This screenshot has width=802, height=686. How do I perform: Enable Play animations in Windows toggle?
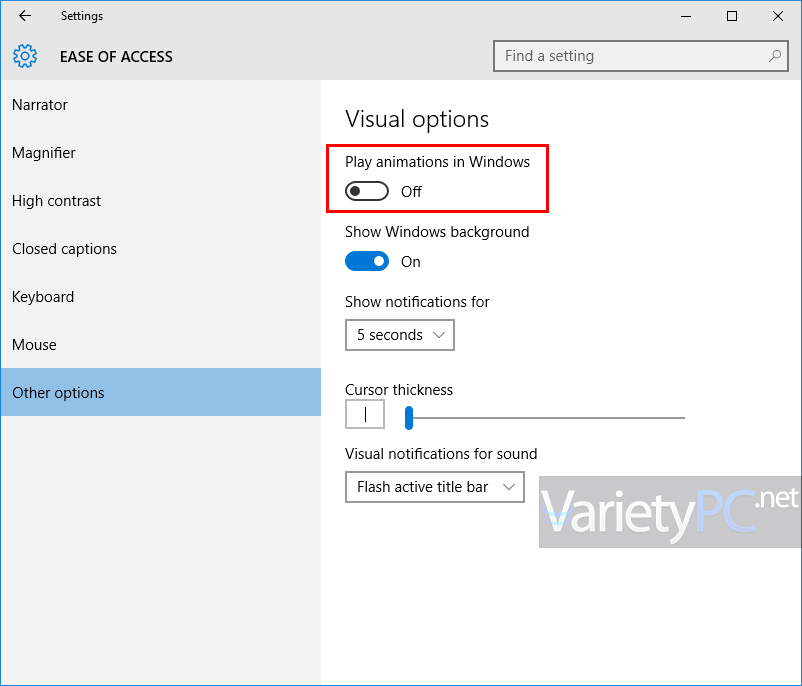tap(366, 191)
